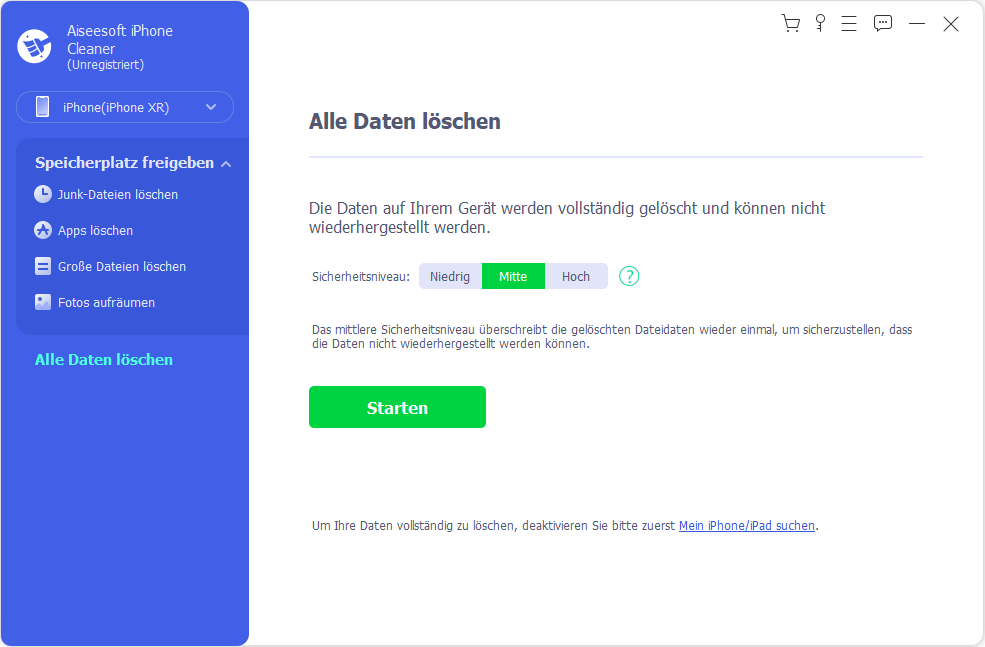Screen dimensions: 985x647
Task: Open the hamburger menu icon
Action: tap(849, 24)
